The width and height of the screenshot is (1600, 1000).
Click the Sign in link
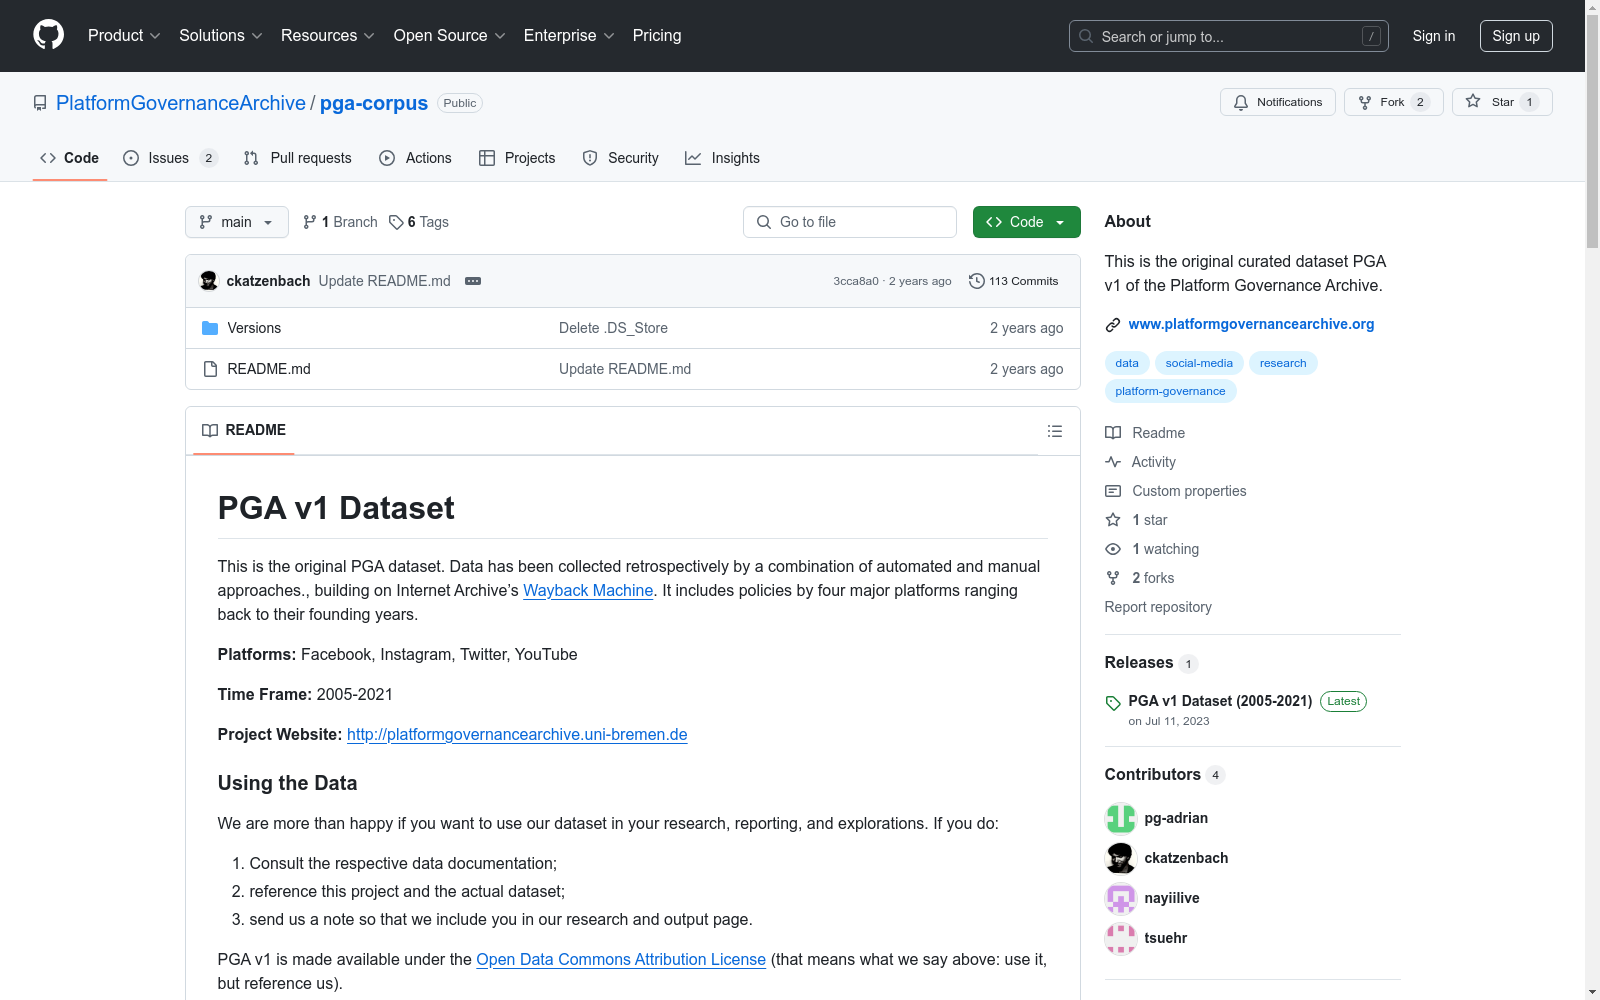point(1434,36)
